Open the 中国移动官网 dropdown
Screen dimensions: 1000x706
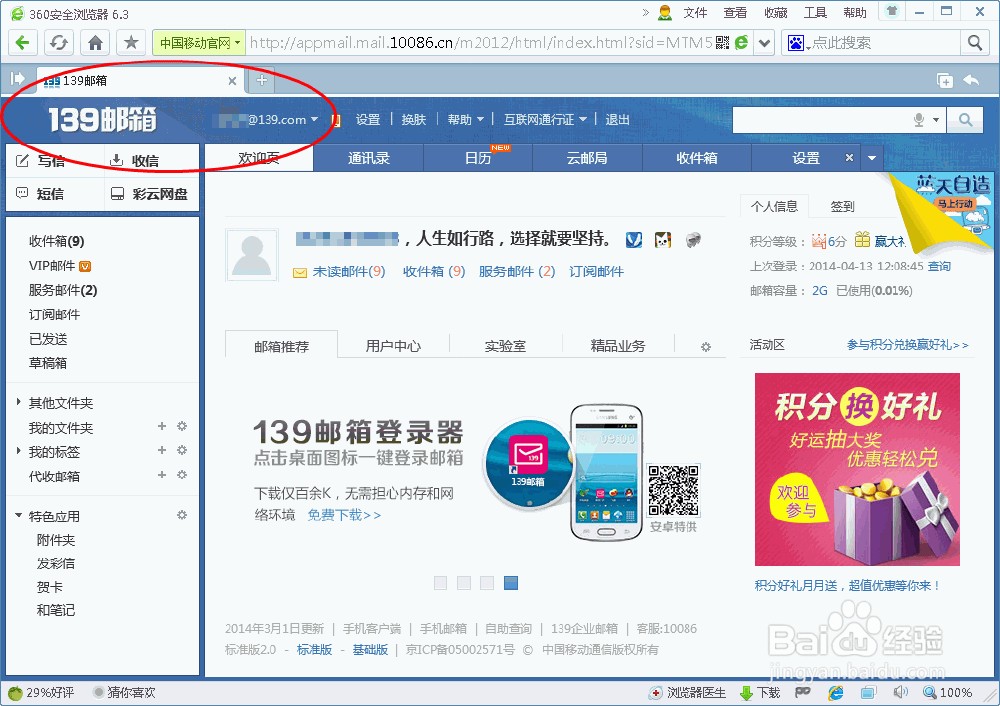pos(198,43)
